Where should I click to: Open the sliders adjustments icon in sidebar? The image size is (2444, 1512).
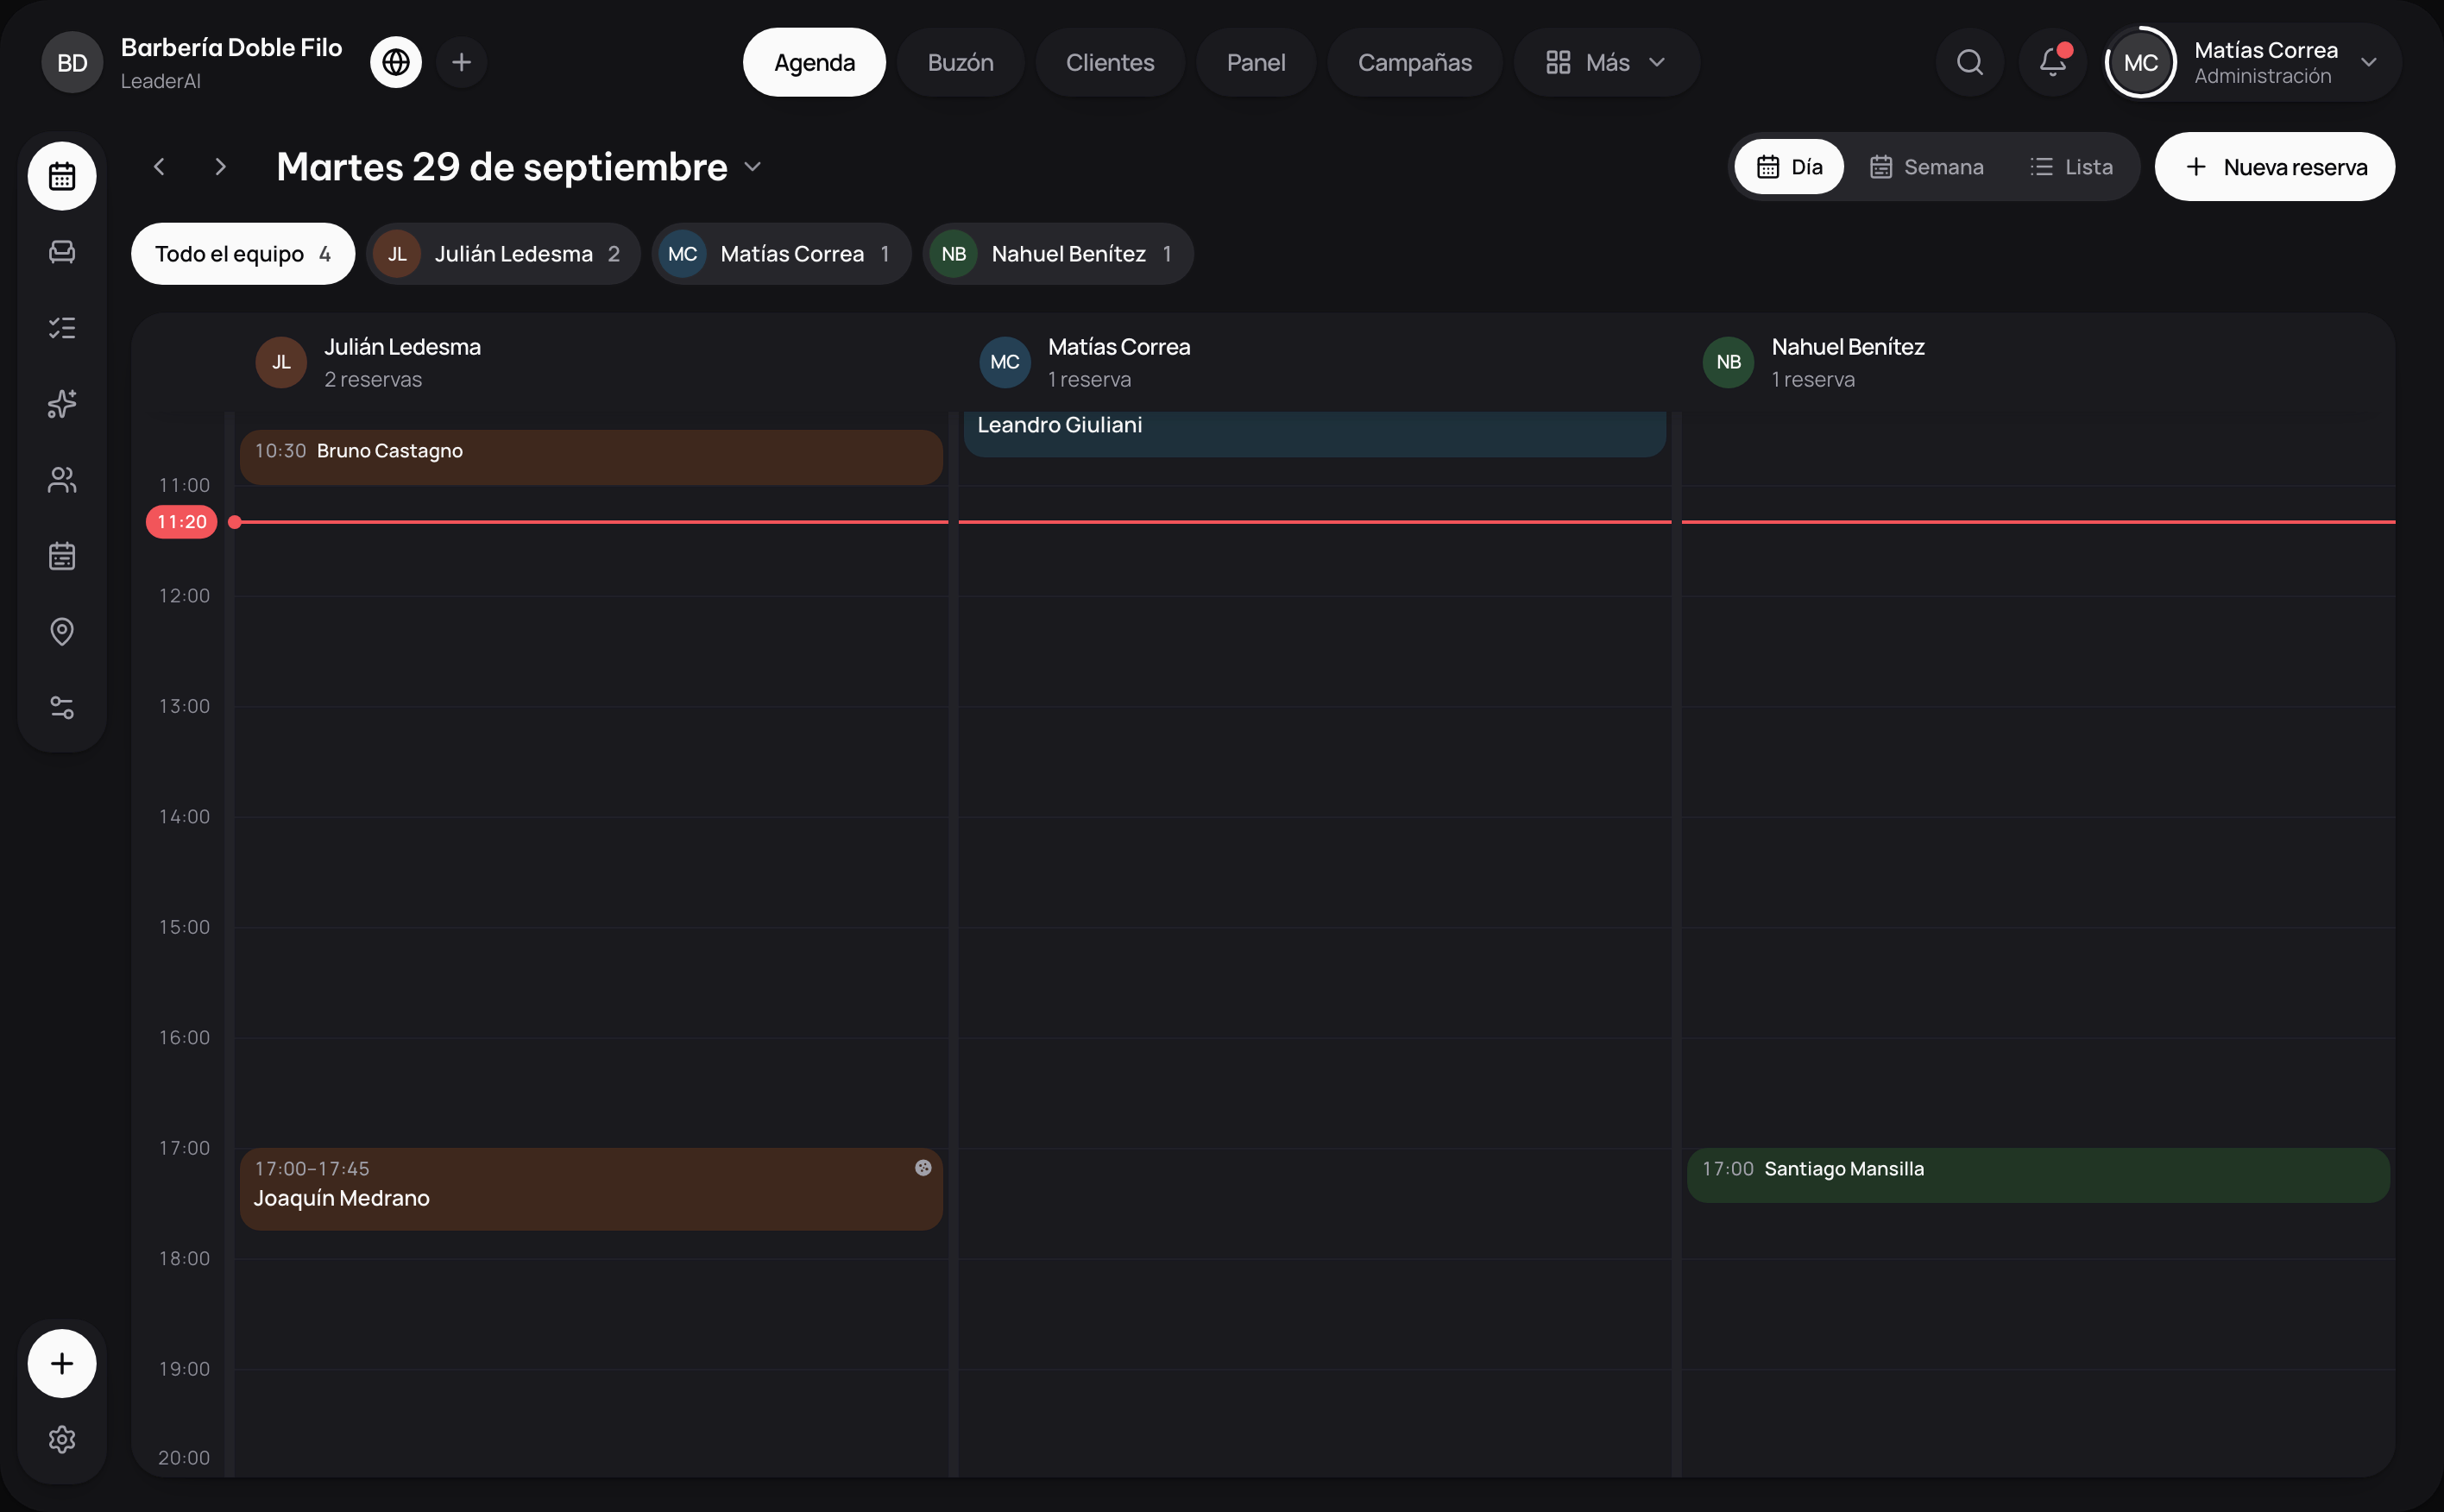[62, 708]
